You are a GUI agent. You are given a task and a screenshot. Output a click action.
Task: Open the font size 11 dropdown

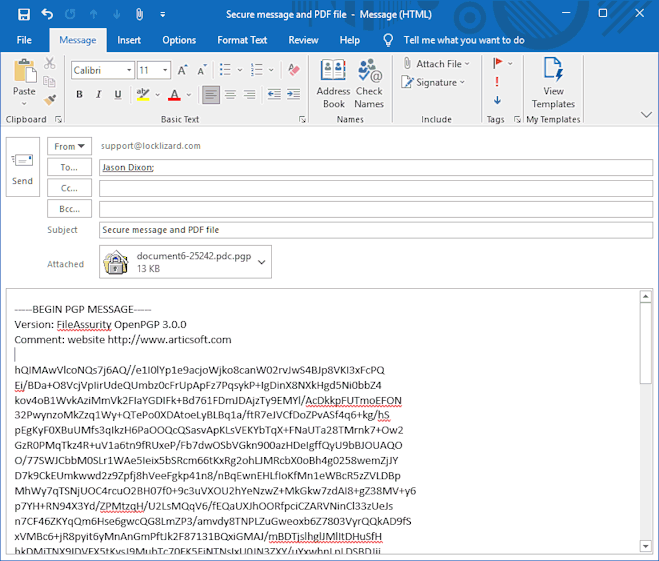(x=165, y=70)
